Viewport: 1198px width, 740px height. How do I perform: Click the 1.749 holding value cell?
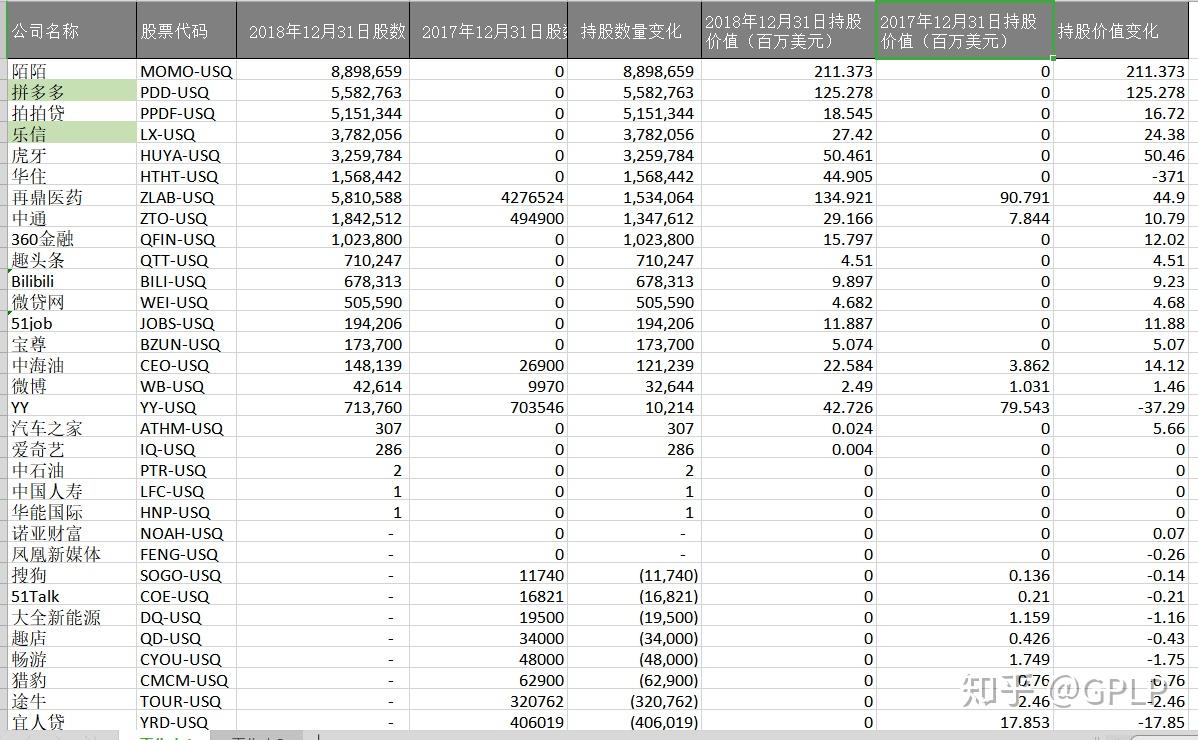(964, 659)
